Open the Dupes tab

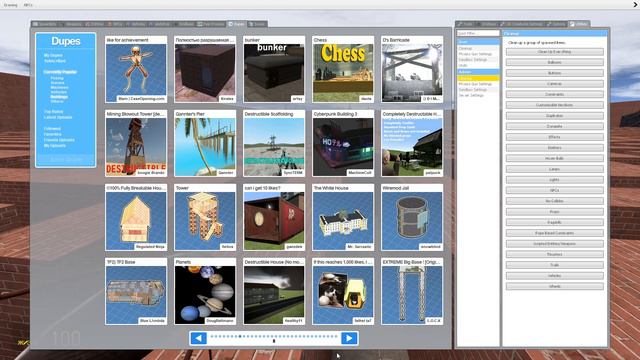(x=236, y=24)
